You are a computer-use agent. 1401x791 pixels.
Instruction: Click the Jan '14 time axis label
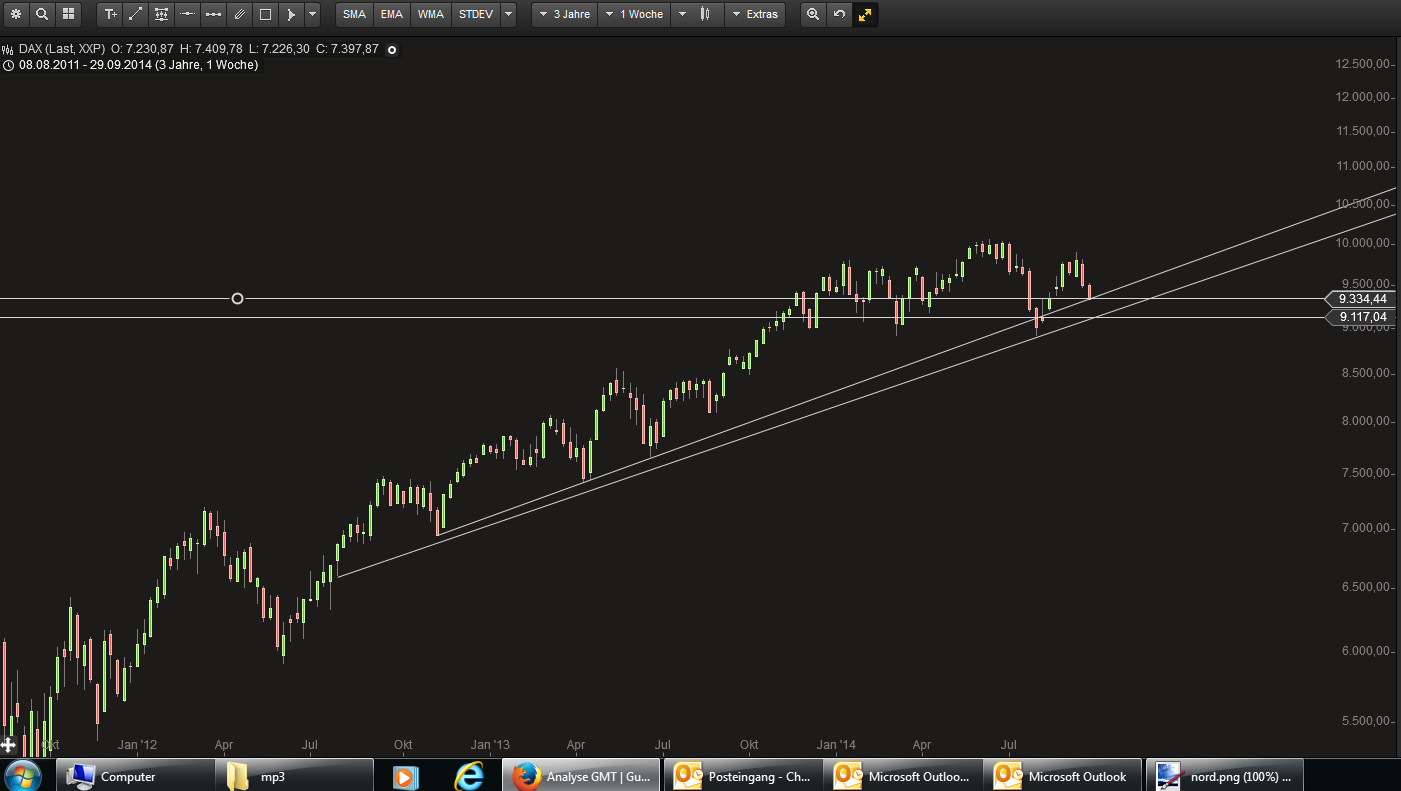(x=836, y=745)
